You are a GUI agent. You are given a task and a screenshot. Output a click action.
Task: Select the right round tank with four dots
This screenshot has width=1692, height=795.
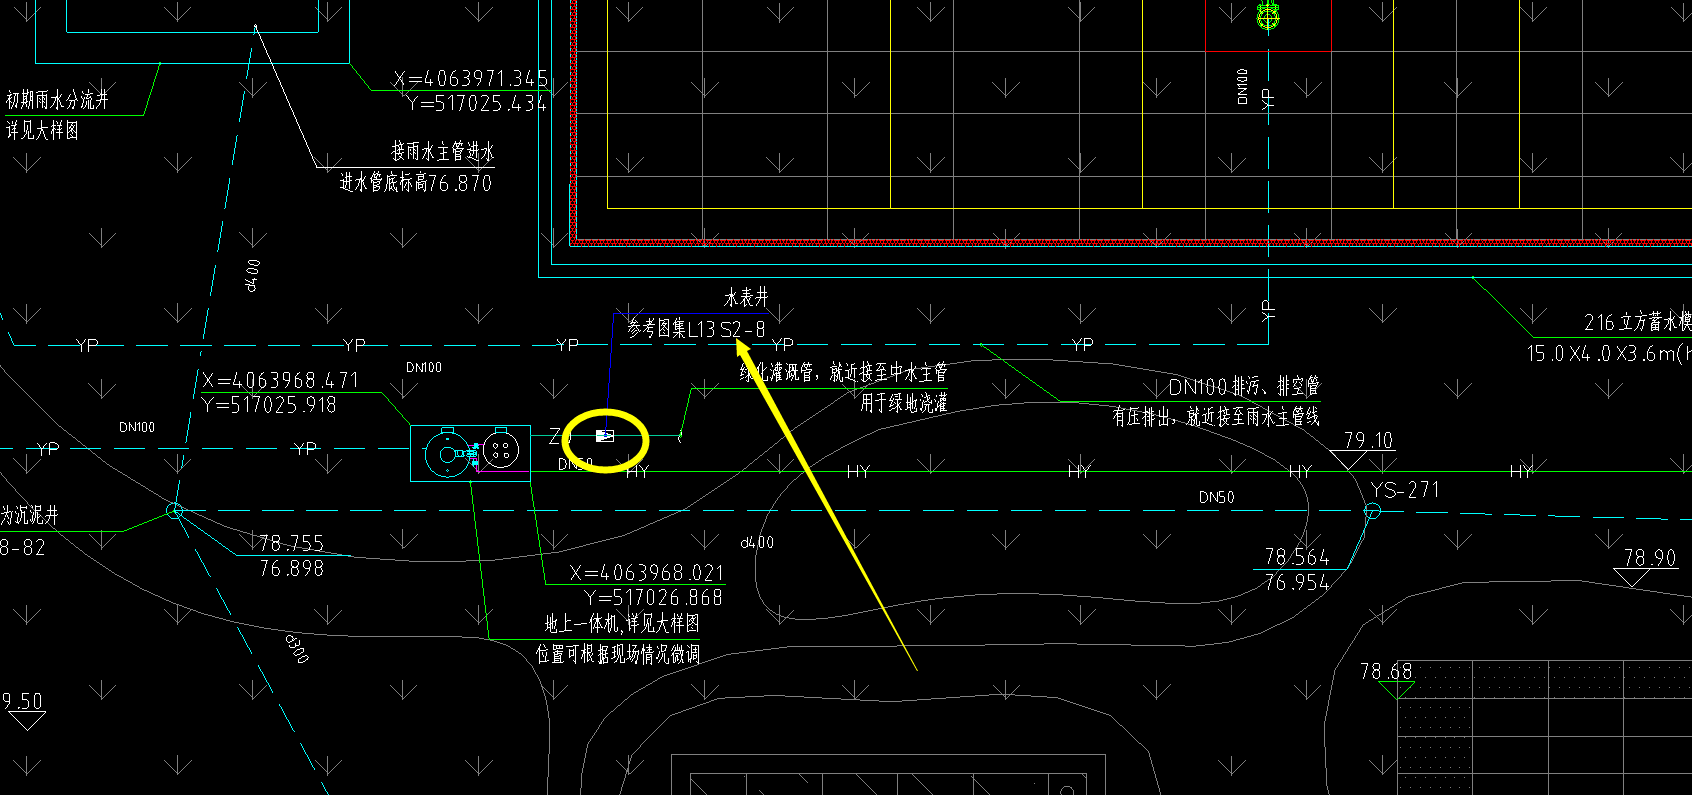pos(501,452)
